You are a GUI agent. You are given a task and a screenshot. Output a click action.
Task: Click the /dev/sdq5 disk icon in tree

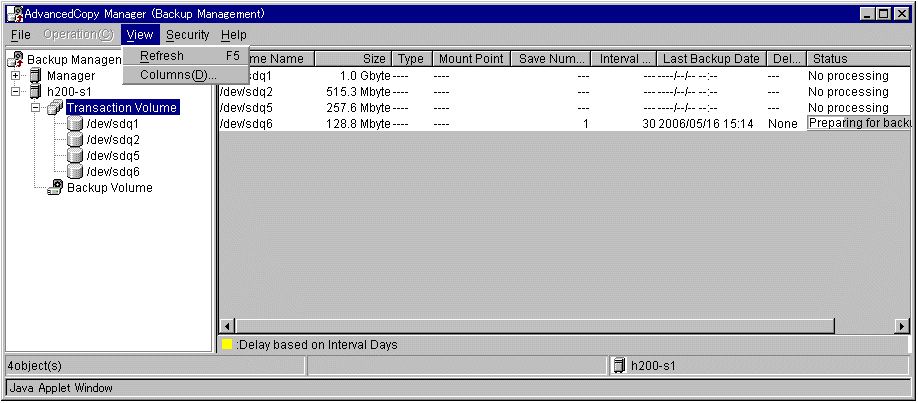tap(74, 155)
